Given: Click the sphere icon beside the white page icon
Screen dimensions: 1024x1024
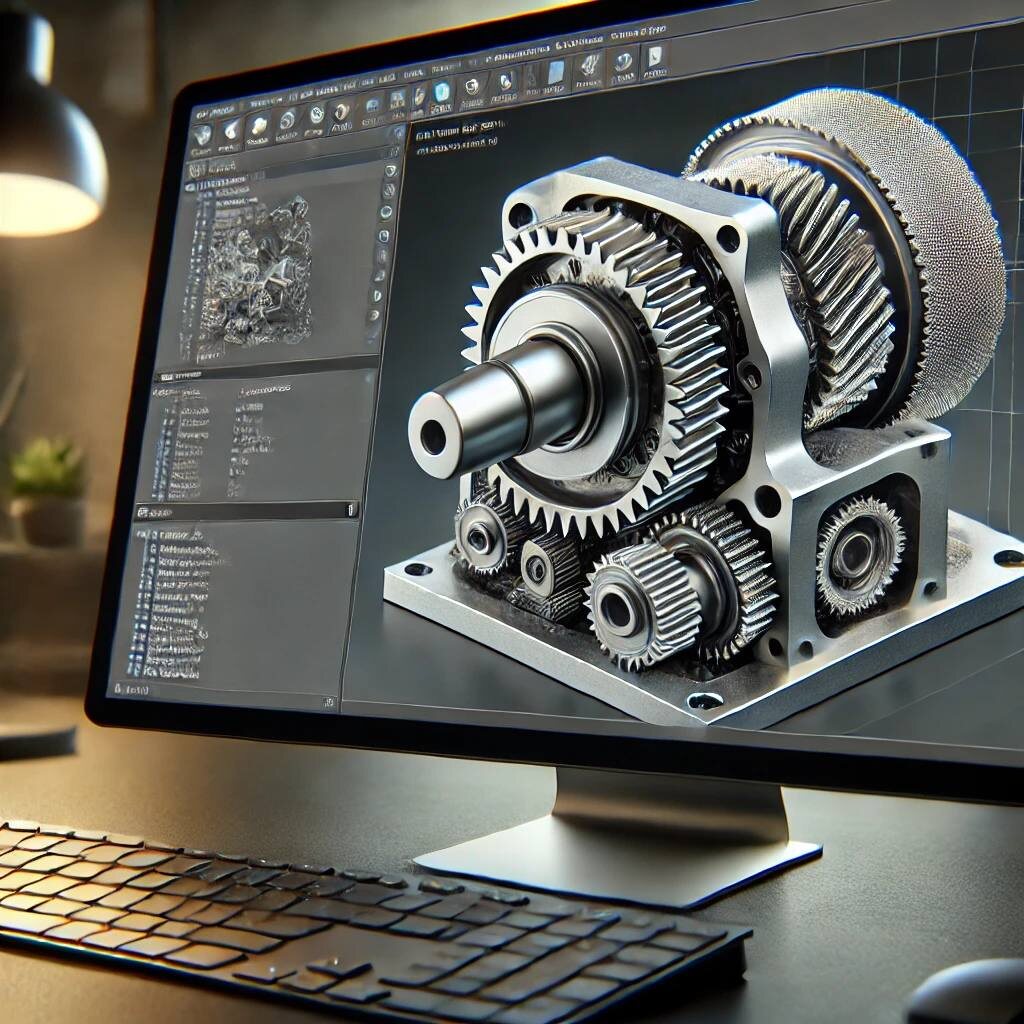Looking at the screenshot, I should coord(624,63).
